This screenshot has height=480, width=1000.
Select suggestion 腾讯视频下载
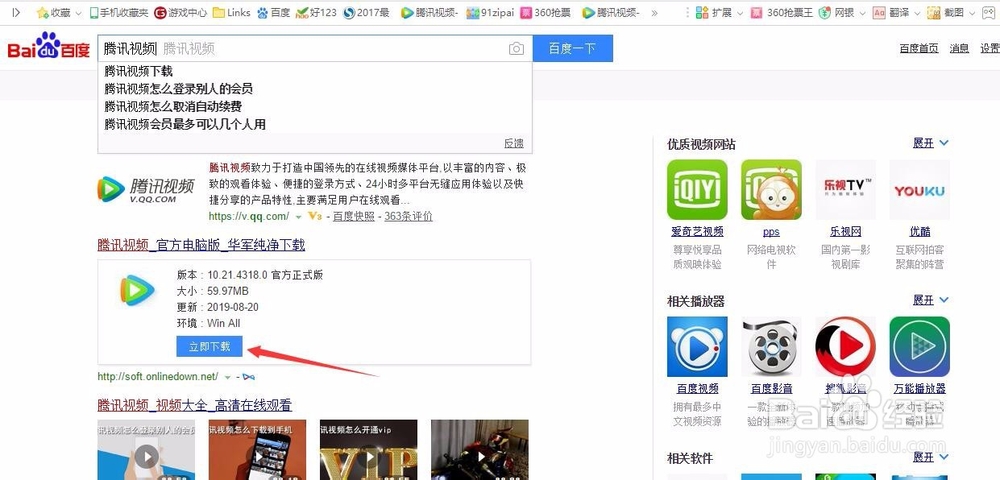click(x=138, y=71)
